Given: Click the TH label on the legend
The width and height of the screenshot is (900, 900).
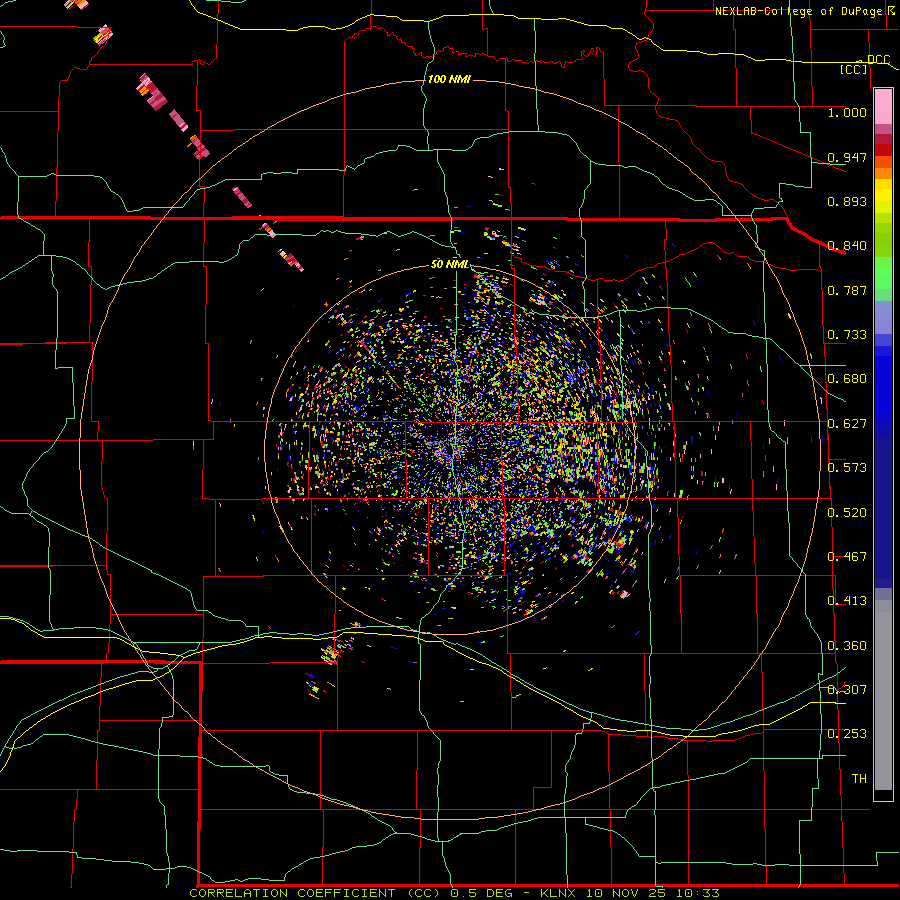Looking at the screenshot, I should coord(859,779).
